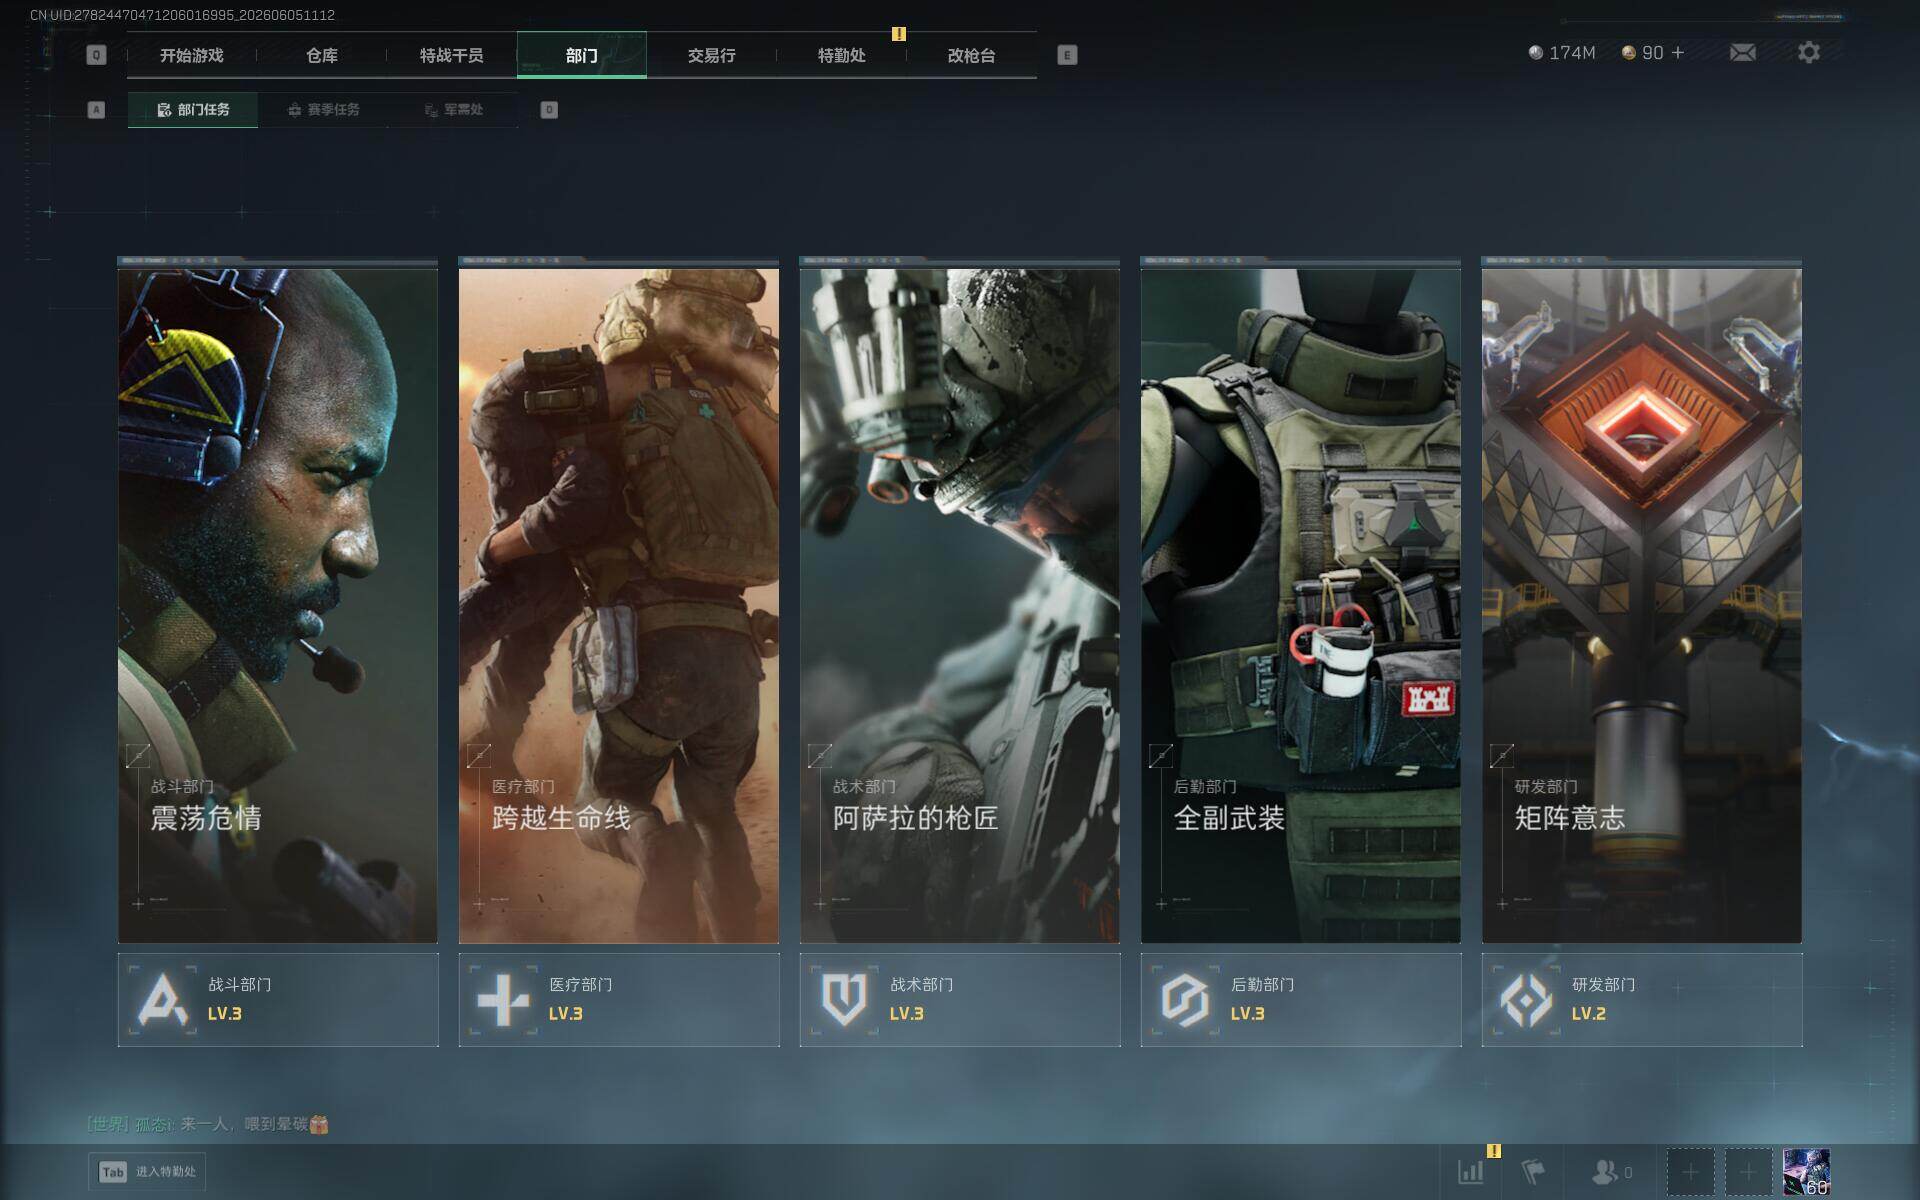The image size is (1920, 1200).
Task: Click the small icon on 震荡危情 card
Action: point(138,756)
